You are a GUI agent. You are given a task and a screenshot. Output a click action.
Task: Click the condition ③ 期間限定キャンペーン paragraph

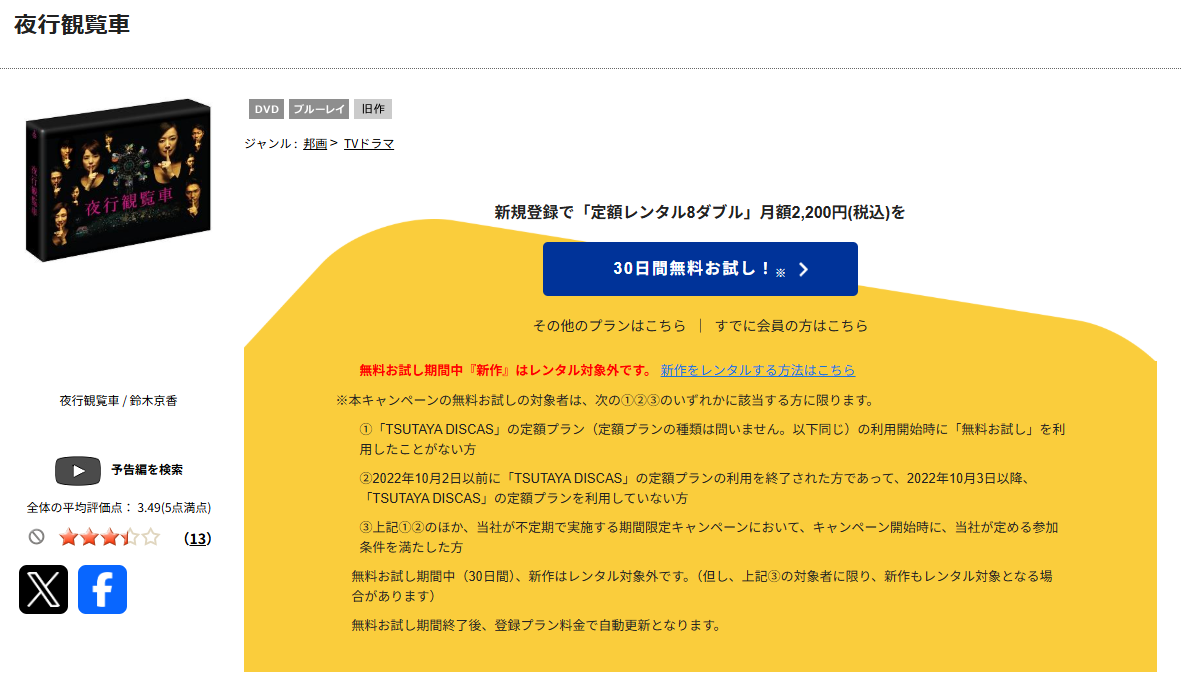[x=709, y=537]
